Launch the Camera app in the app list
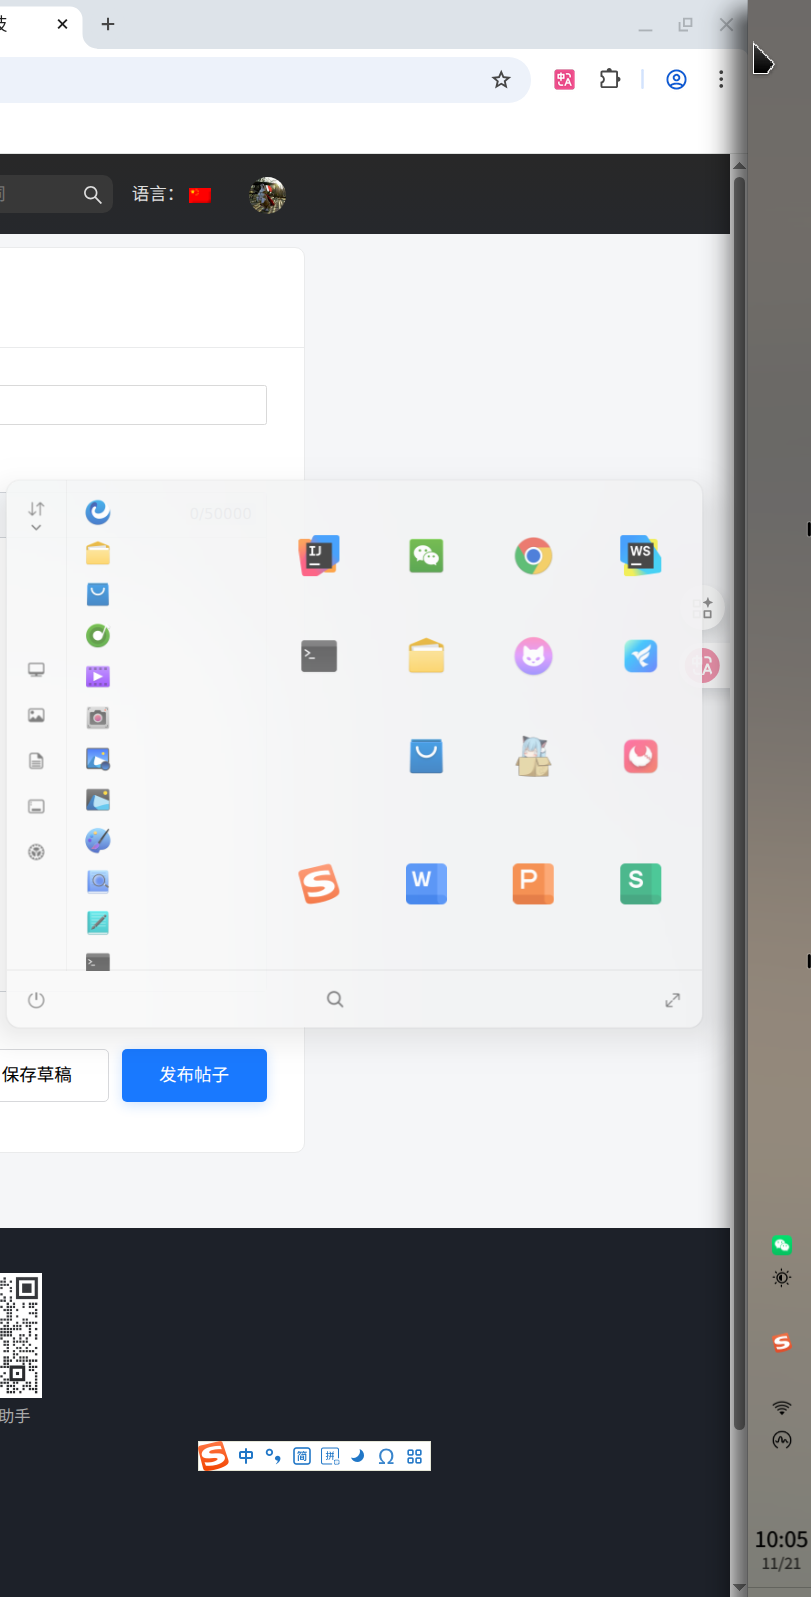Image resolution: width=811 pixels, height=1597 pixels. point(98,717)
